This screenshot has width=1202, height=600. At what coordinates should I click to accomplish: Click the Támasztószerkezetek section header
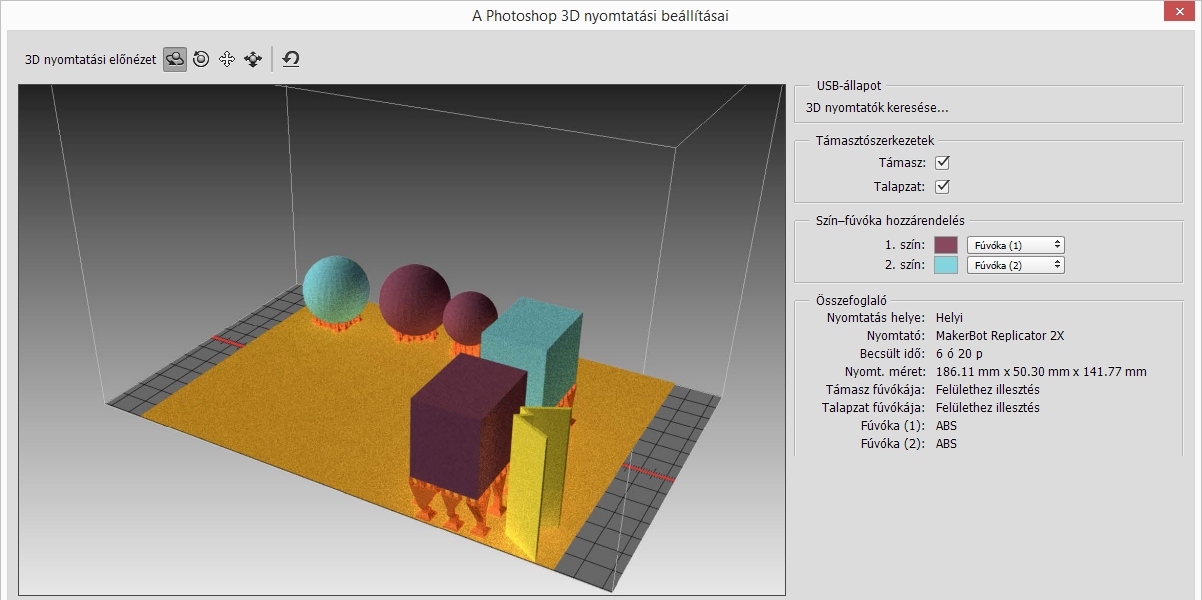pyautogui.click(x=878, y=141)
